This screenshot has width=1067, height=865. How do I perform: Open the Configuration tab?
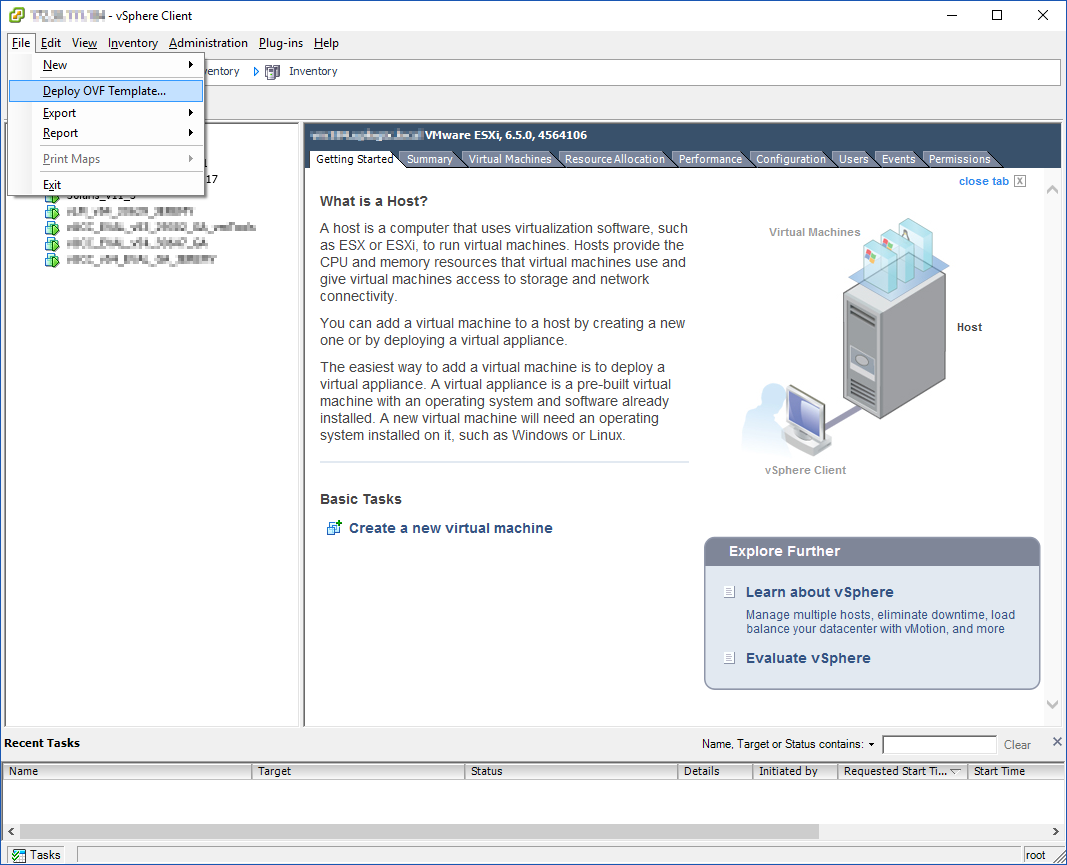[x=791, y=159]
